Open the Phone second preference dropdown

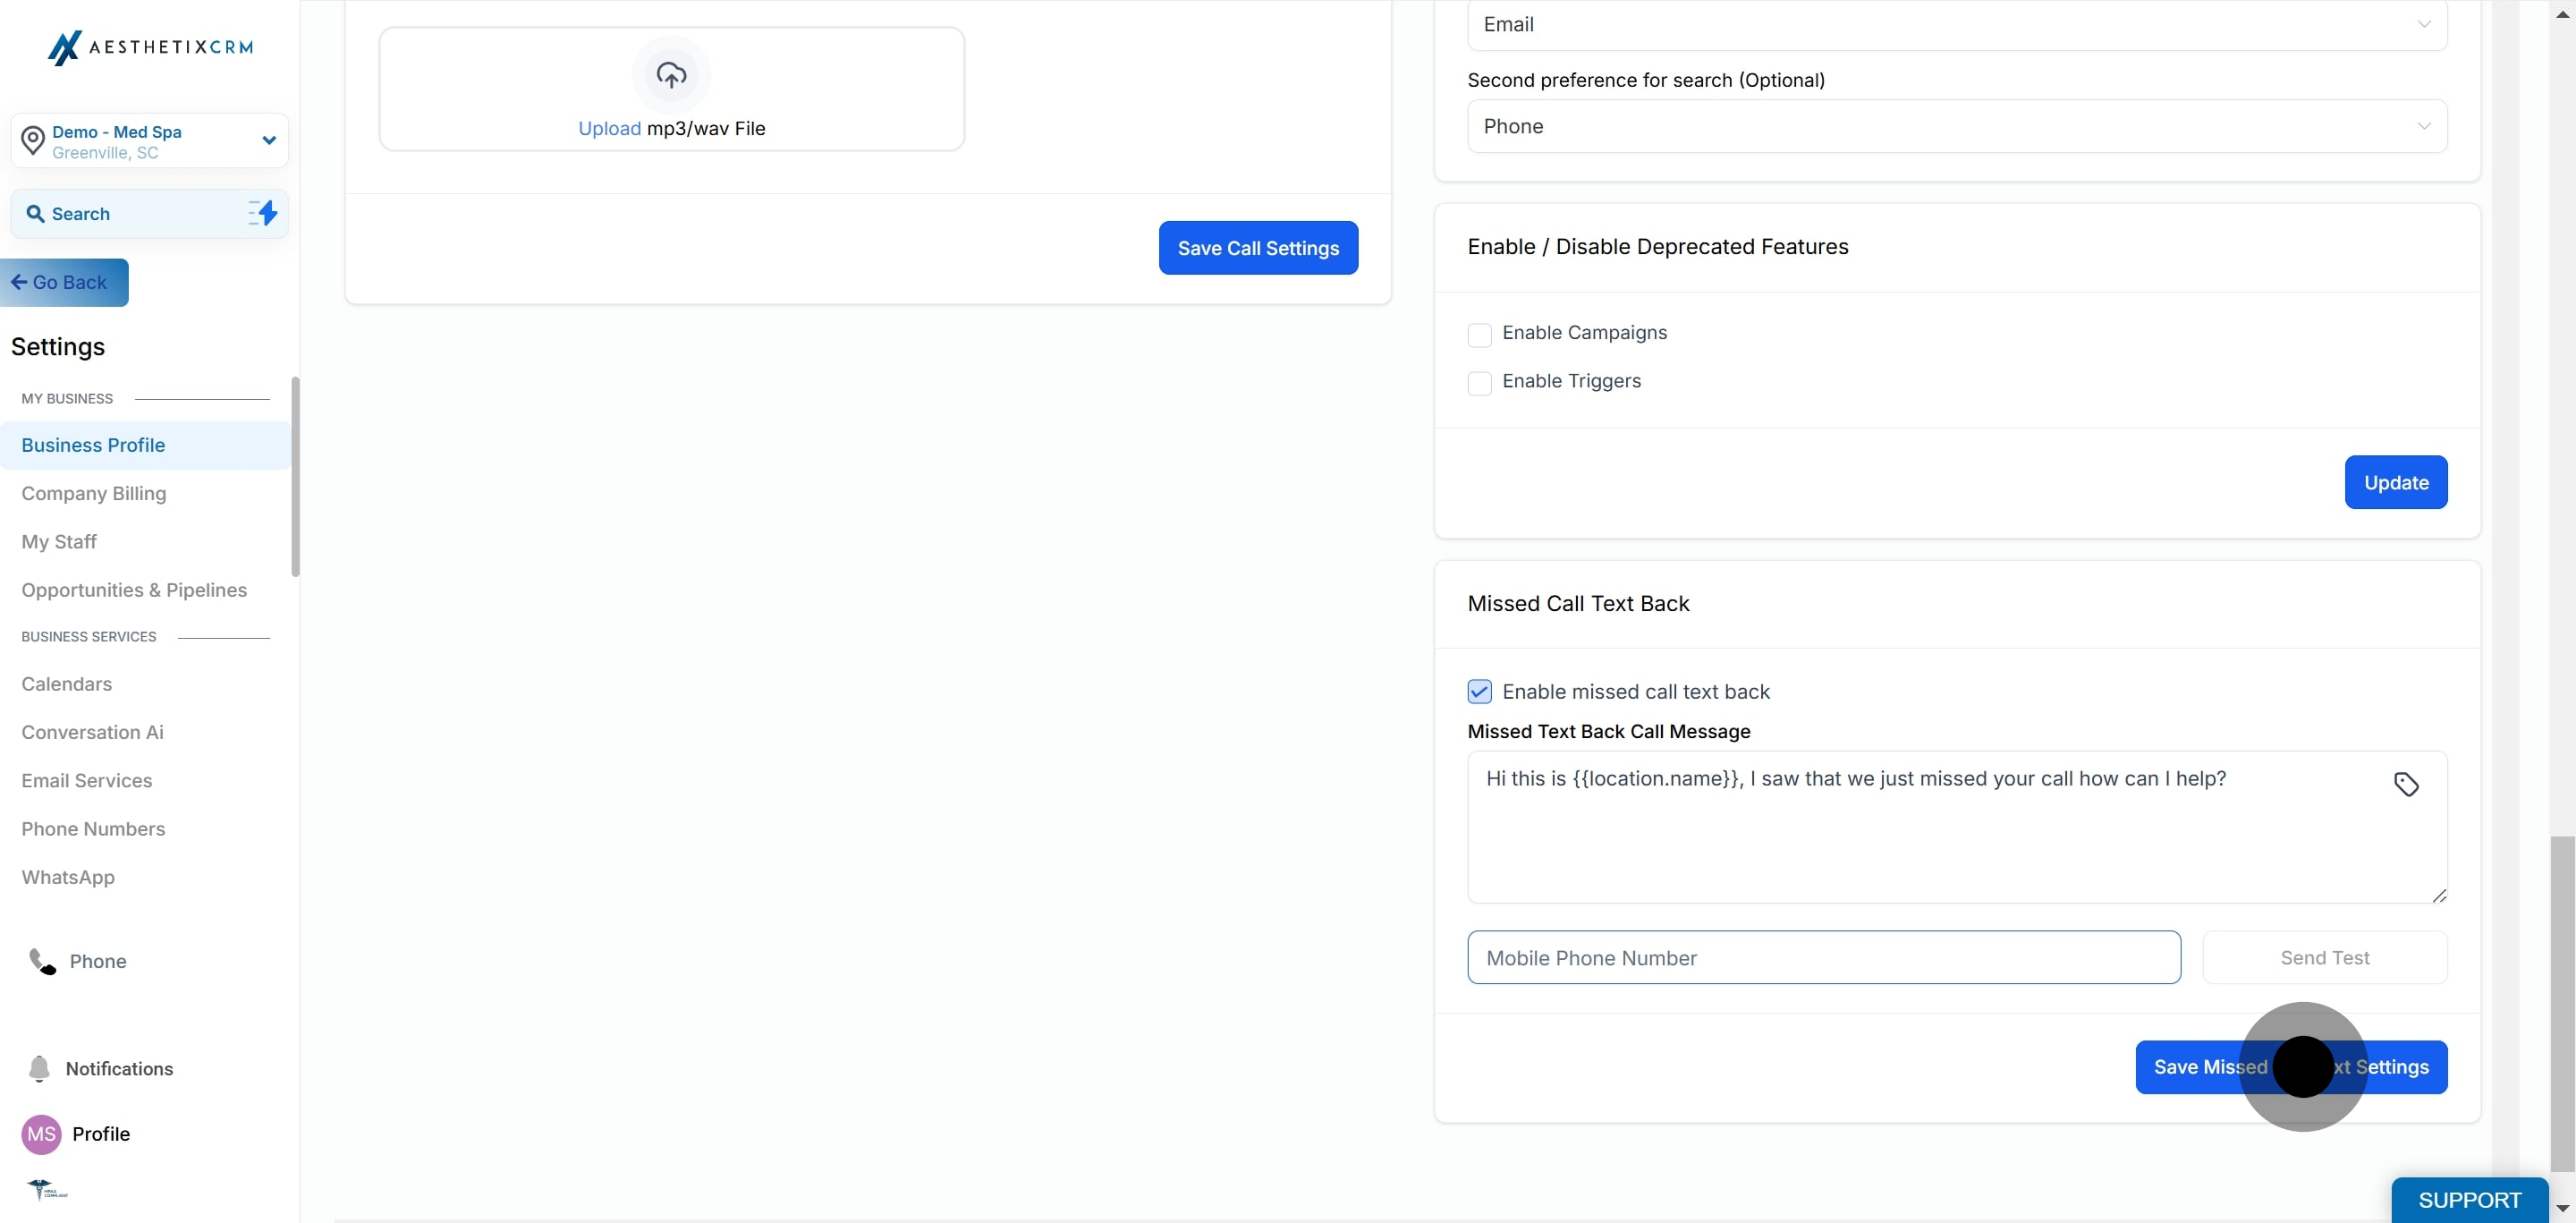point(1956,127)
